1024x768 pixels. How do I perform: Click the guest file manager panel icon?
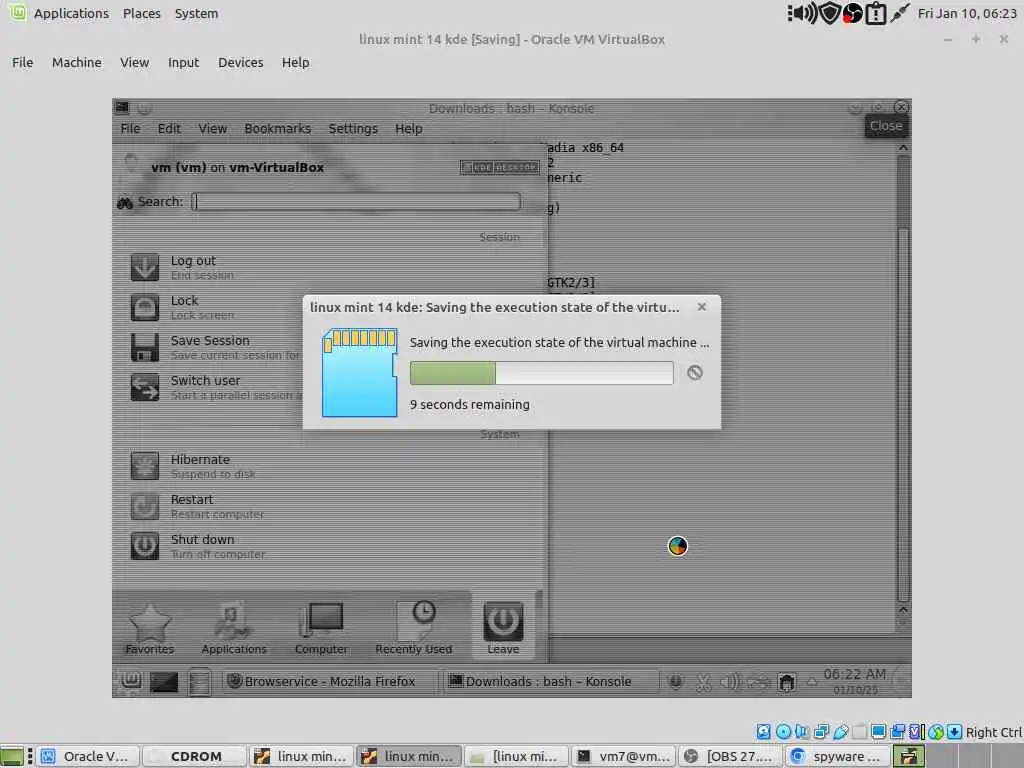199,682
